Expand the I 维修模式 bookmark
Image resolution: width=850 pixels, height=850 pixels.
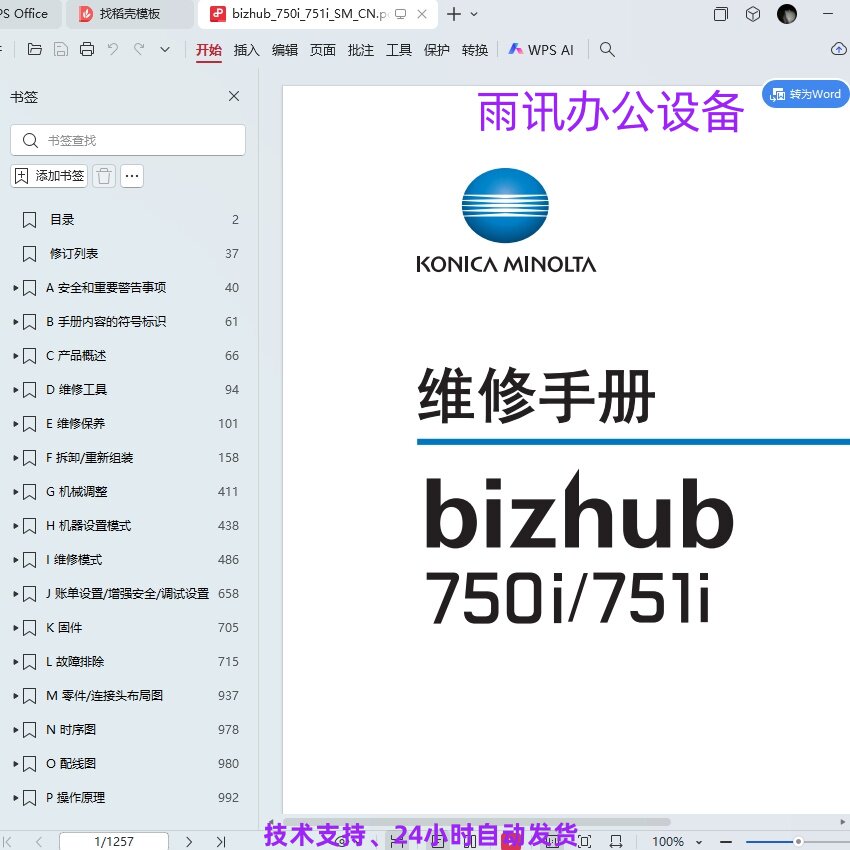pos(16,560)
